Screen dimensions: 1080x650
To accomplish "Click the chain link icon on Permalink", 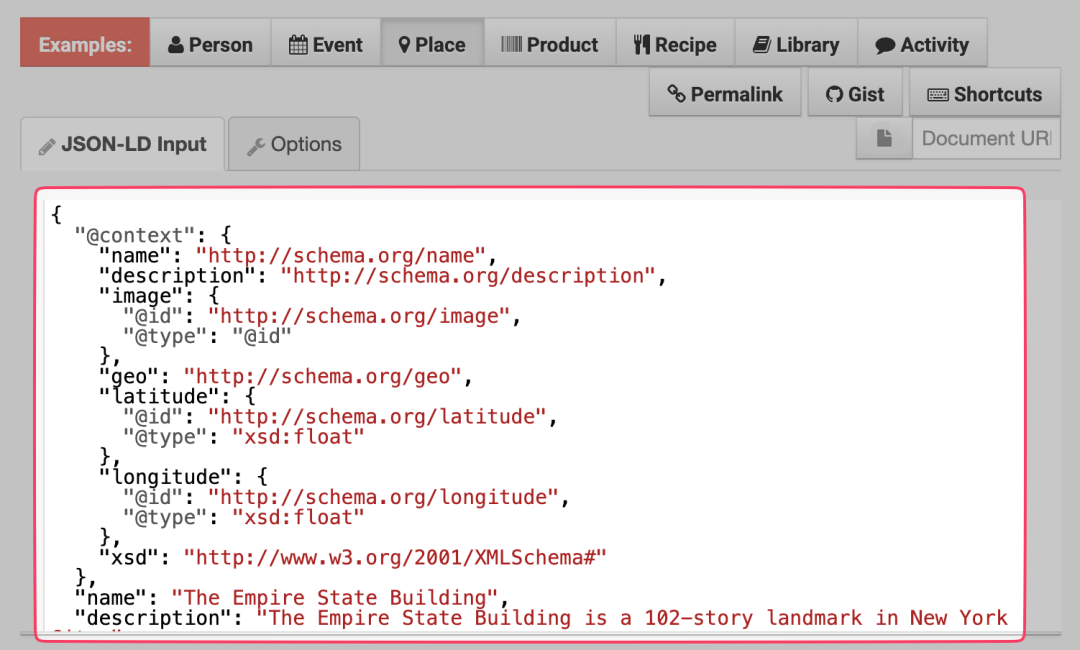I will pyautogui.click(x=676, y=94).
